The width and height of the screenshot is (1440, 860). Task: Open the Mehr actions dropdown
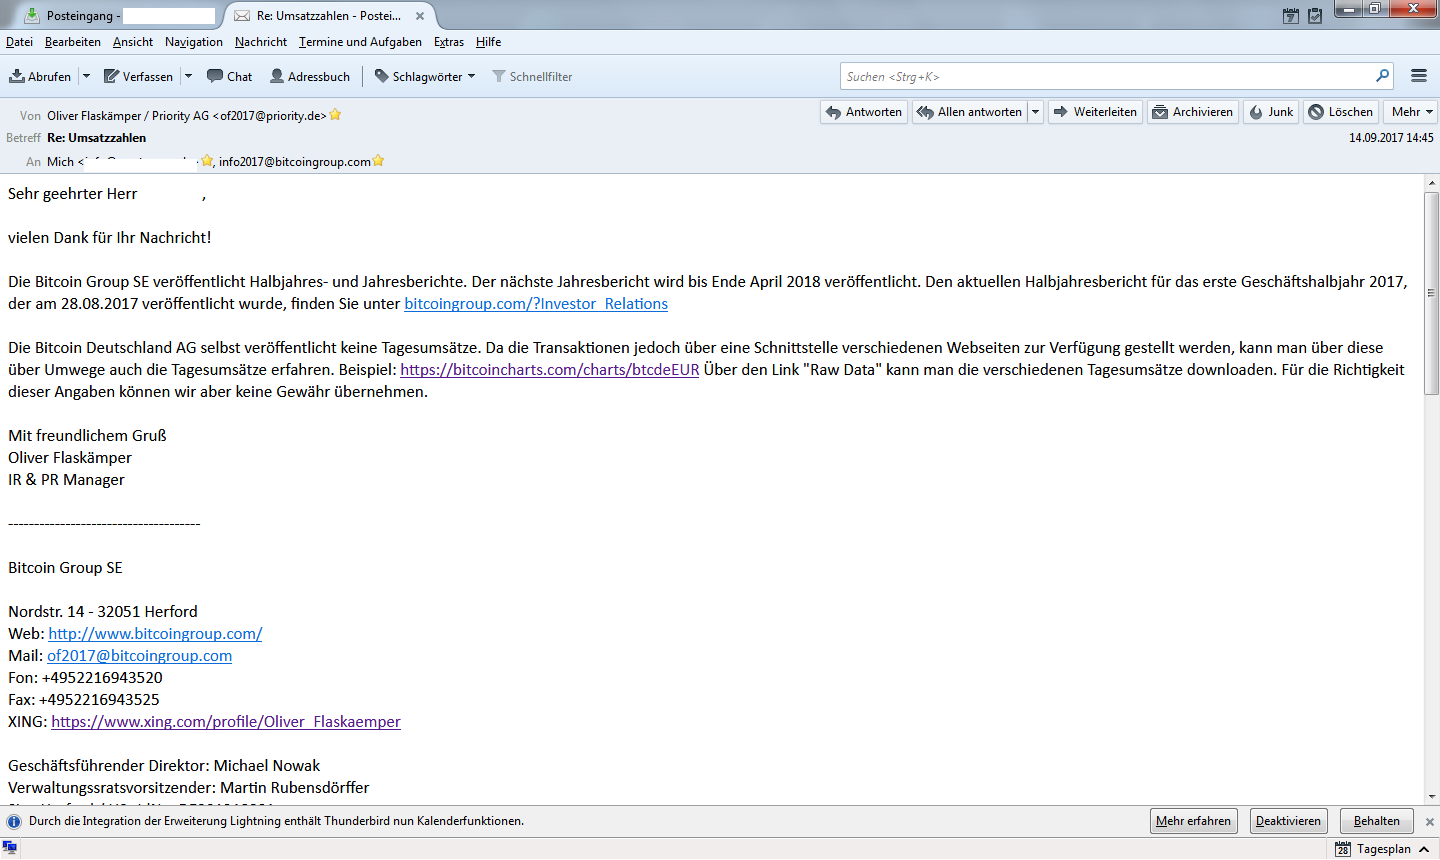point(1412,112)
